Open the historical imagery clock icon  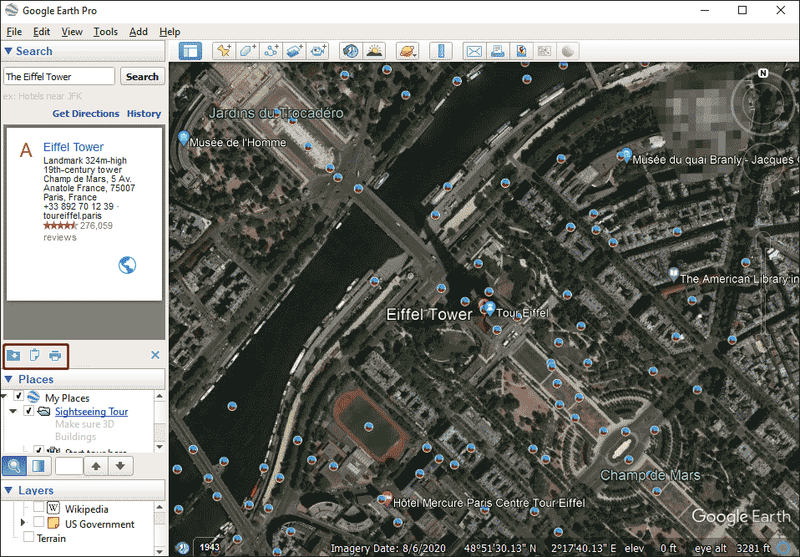(x=351, y=51)
